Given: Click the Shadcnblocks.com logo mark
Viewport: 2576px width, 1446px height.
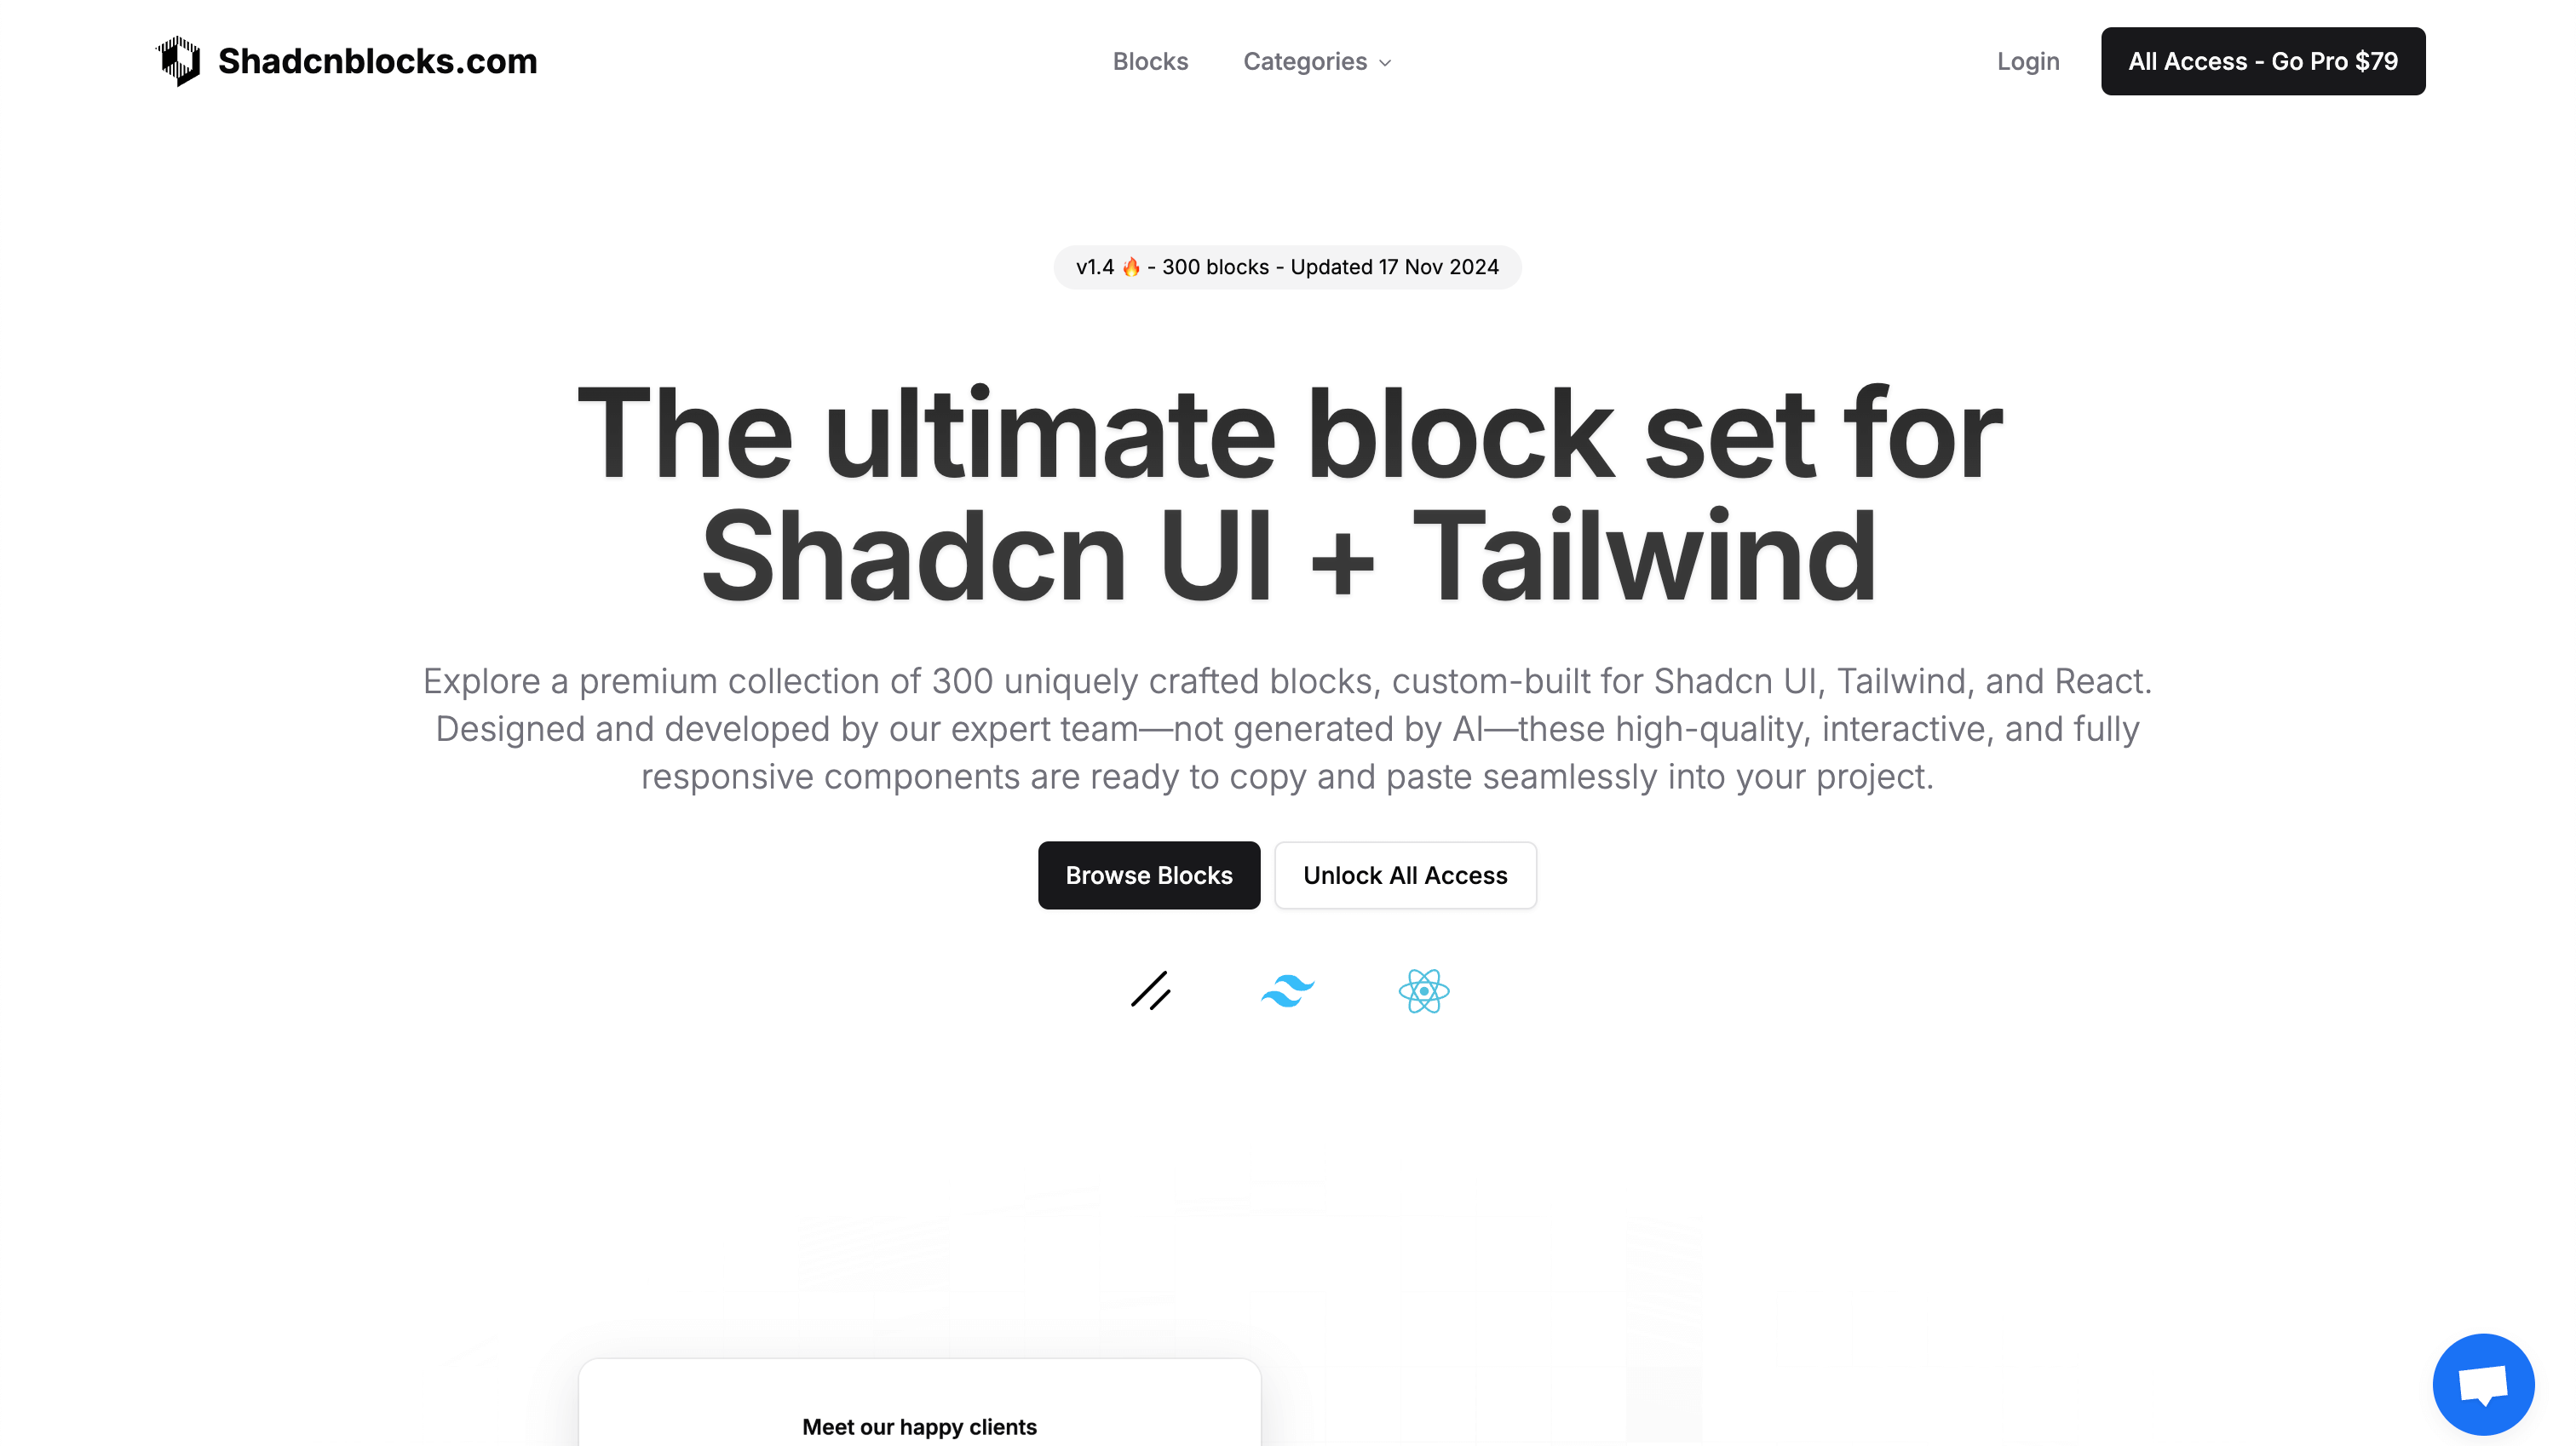Looking at the screenshot, I should pyautogui.click(x=177, y=60).
